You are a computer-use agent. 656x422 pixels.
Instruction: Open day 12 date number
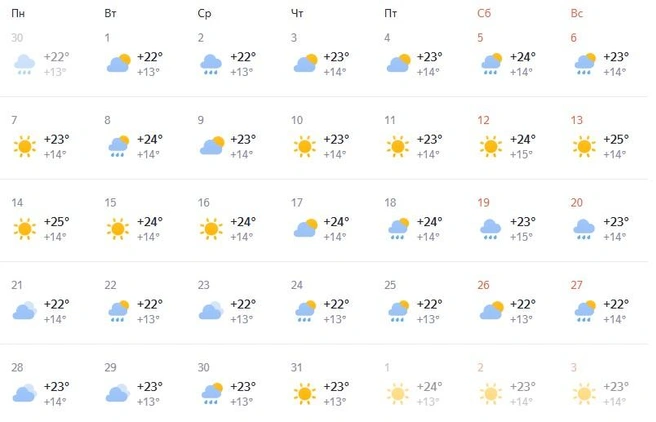coord(483,120)
